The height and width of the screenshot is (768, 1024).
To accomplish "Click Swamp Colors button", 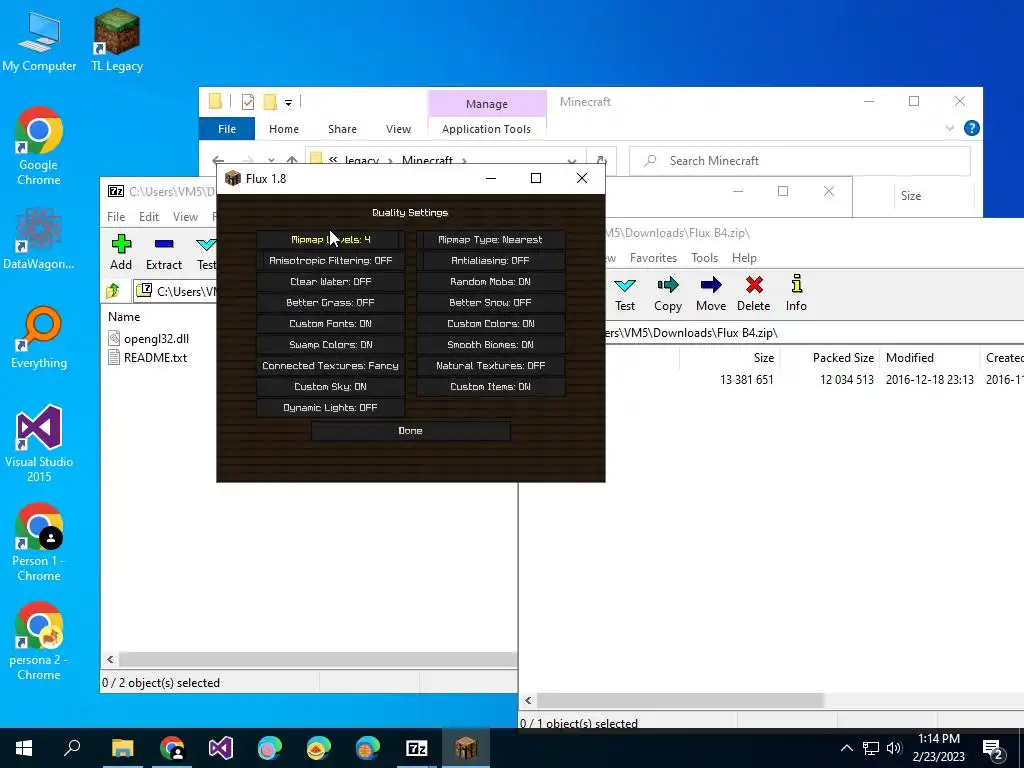I will point(330,344).
